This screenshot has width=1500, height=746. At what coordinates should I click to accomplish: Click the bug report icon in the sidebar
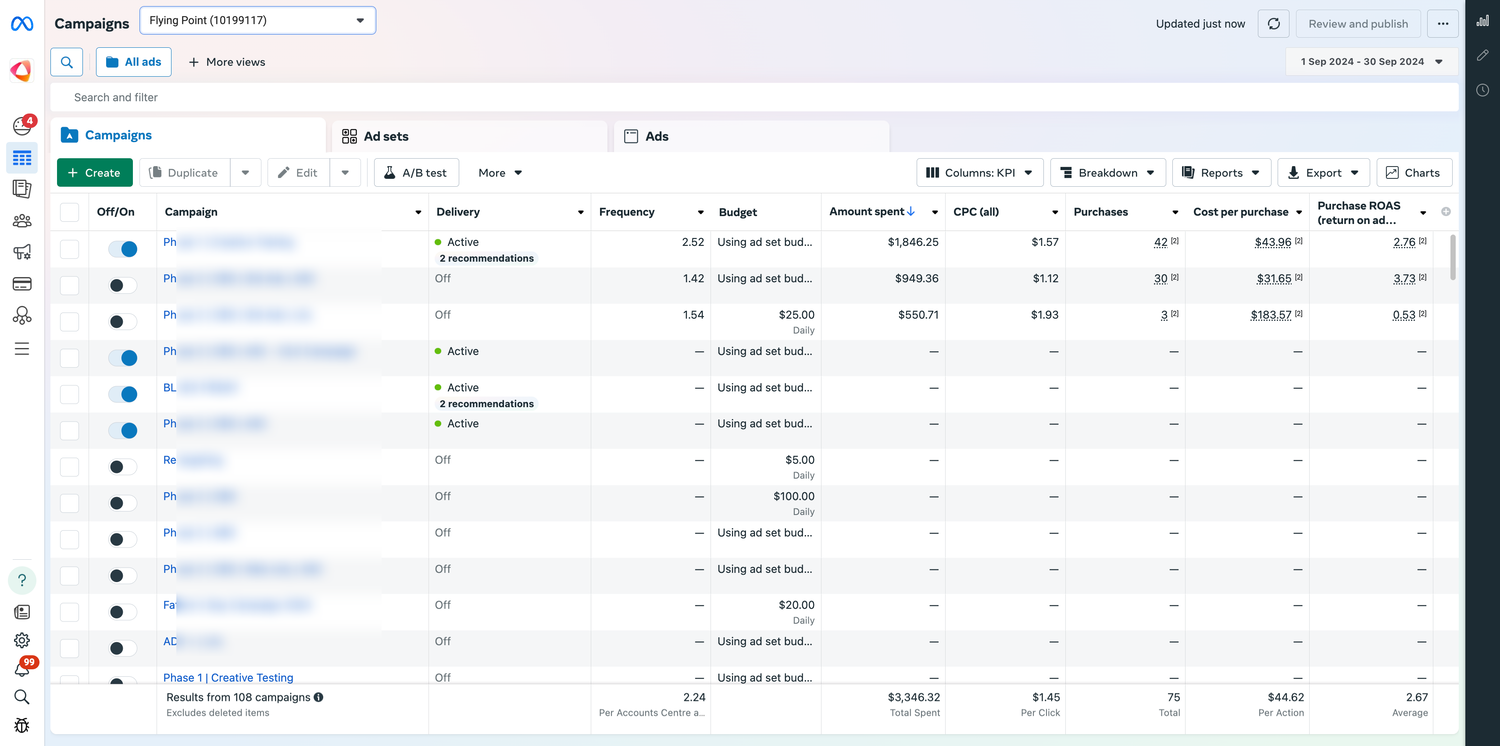[22, 725]
